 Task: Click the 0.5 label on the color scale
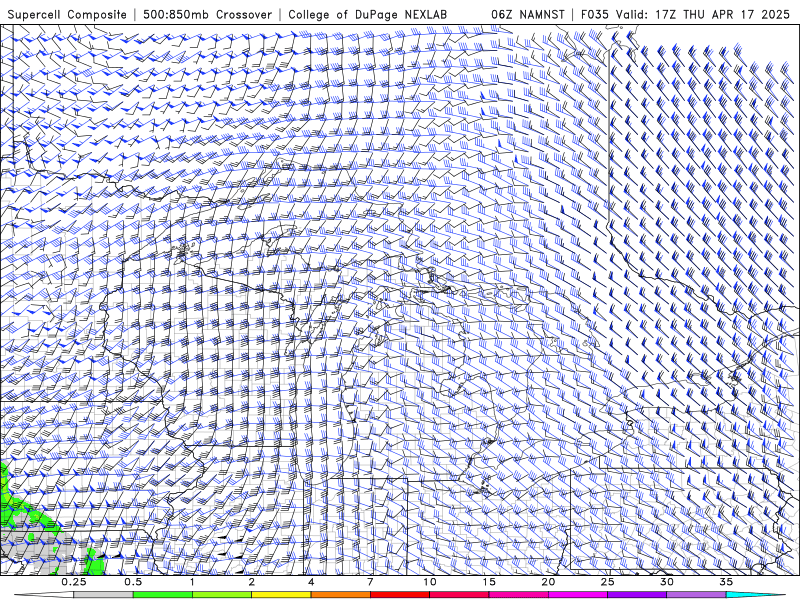pyautogui.click(x=133, y=582)
